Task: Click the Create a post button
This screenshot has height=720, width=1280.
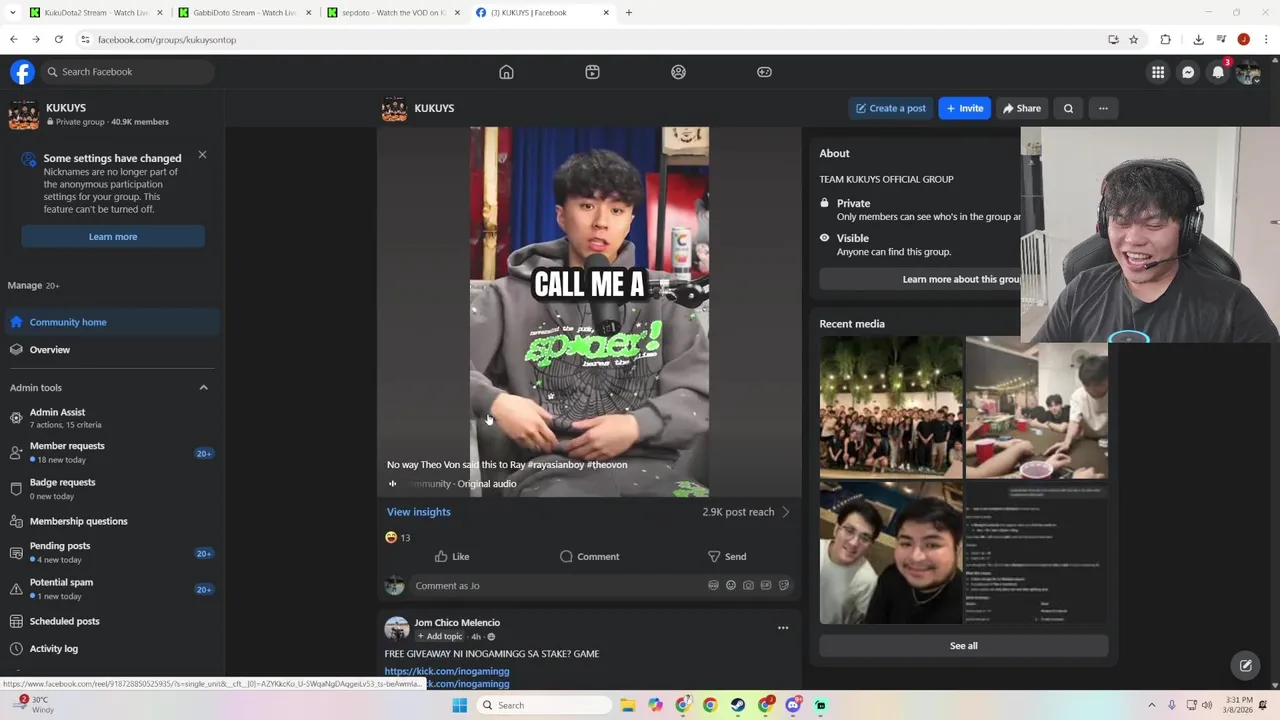Action: click(x=890, y=108)
